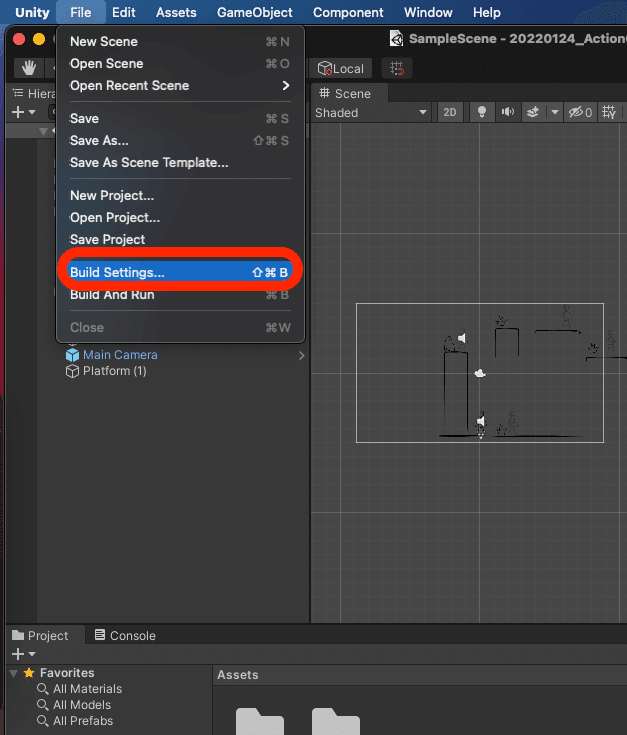Toggle 2D view mode

pos(450,112)
